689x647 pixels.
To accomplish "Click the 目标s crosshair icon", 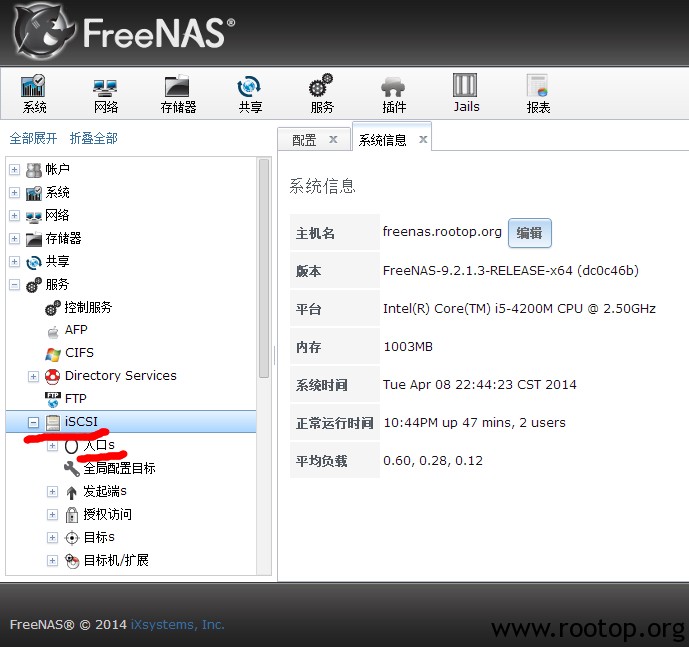I will 72,538.
